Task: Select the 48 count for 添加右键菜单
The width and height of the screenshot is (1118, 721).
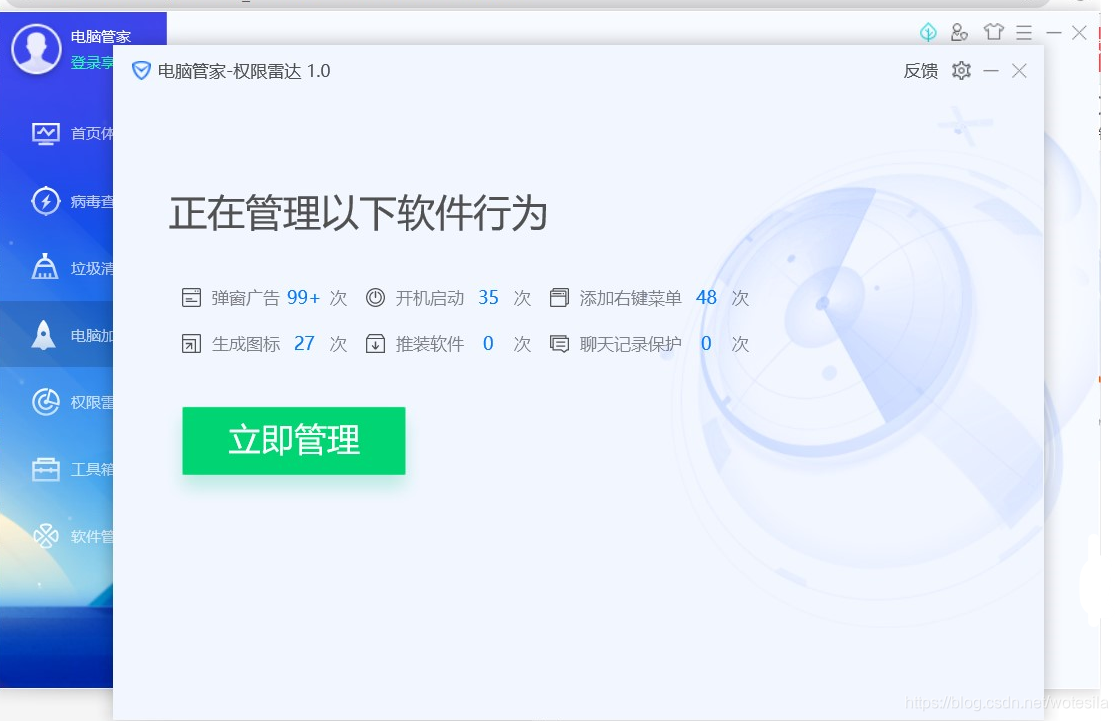Action: coord(706,297)
